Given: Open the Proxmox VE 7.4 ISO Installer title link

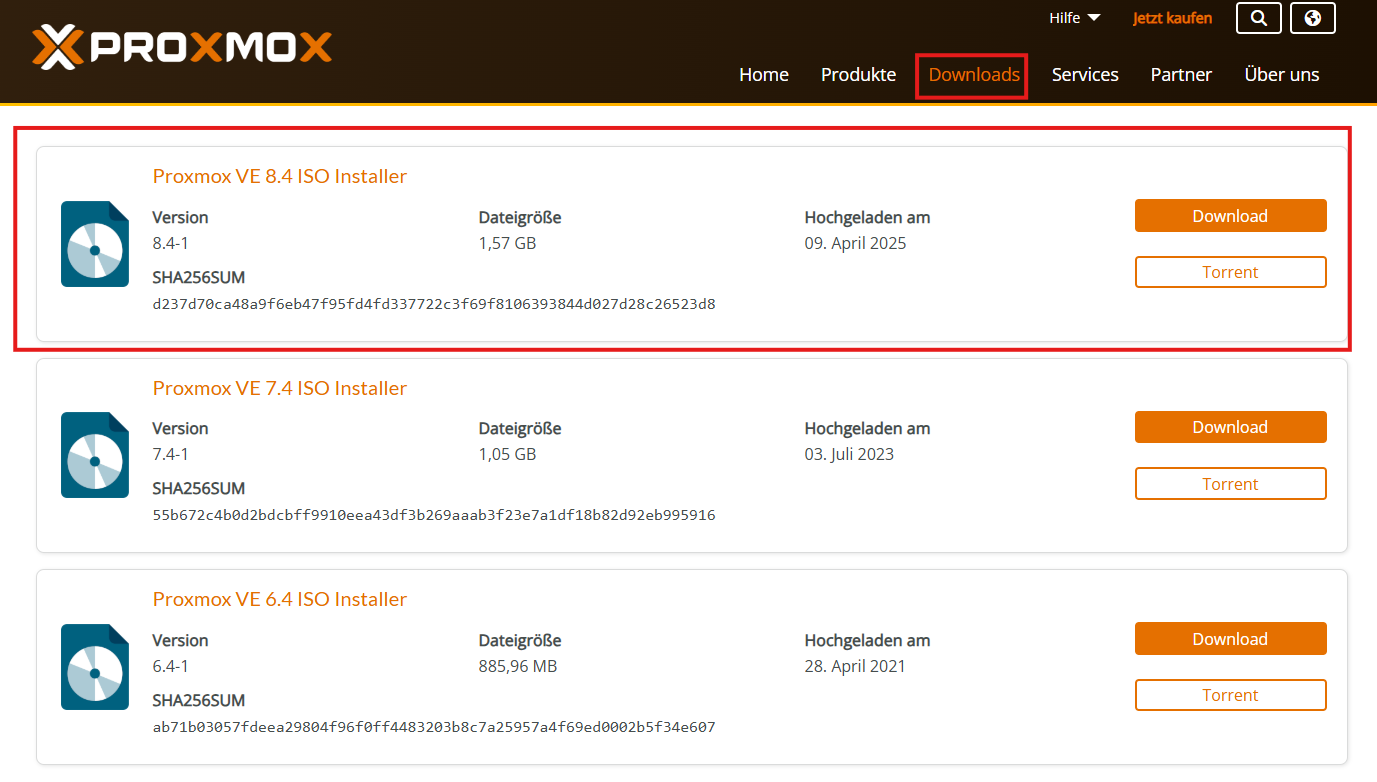Looking at the screenshot, I should pyautogui.click(x=280, y=388).
